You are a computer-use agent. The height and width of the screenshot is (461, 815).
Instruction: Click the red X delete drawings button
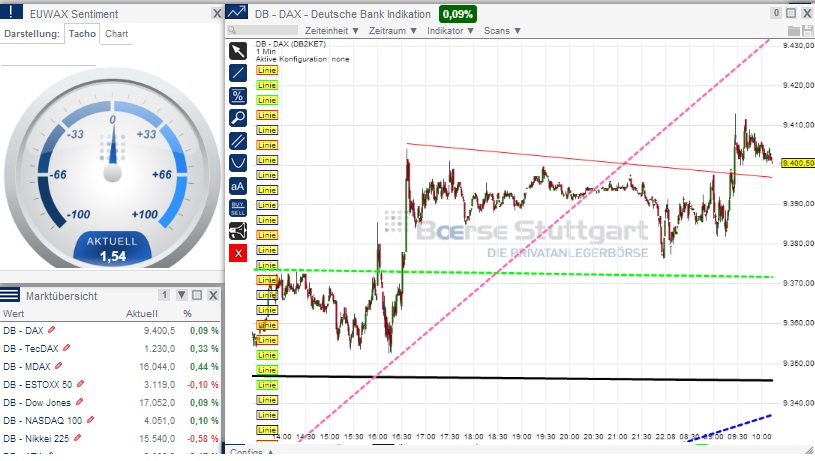[x=238, y=254]
